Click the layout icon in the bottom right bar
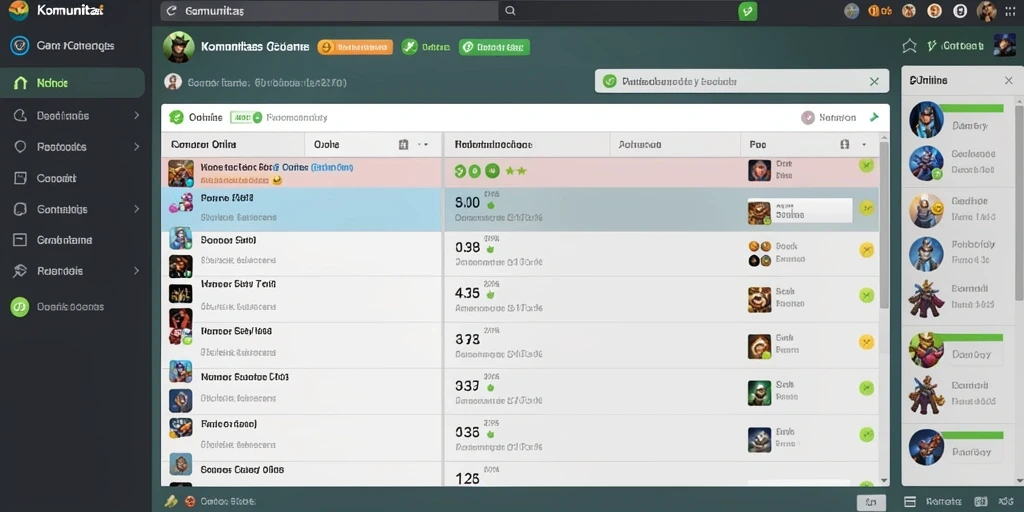This screenshot has height=512, width=1024. click(910, 502)
